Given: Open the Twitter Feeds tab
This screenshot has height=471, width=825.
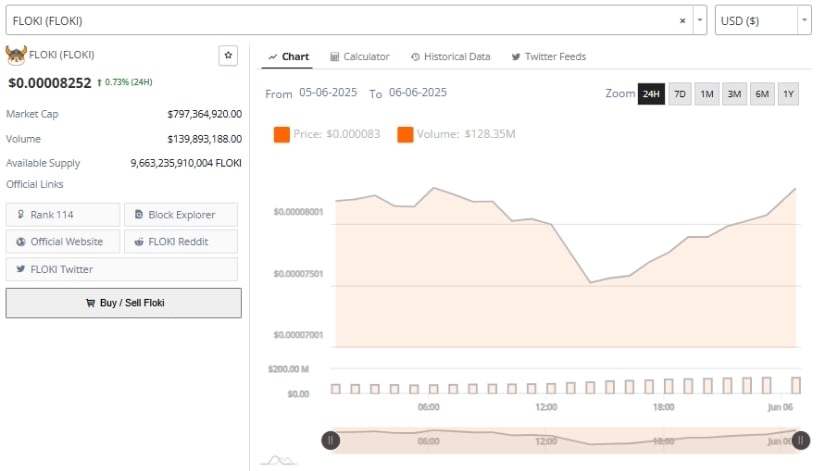Looking at the screenshot, I should tap(548, 57).
